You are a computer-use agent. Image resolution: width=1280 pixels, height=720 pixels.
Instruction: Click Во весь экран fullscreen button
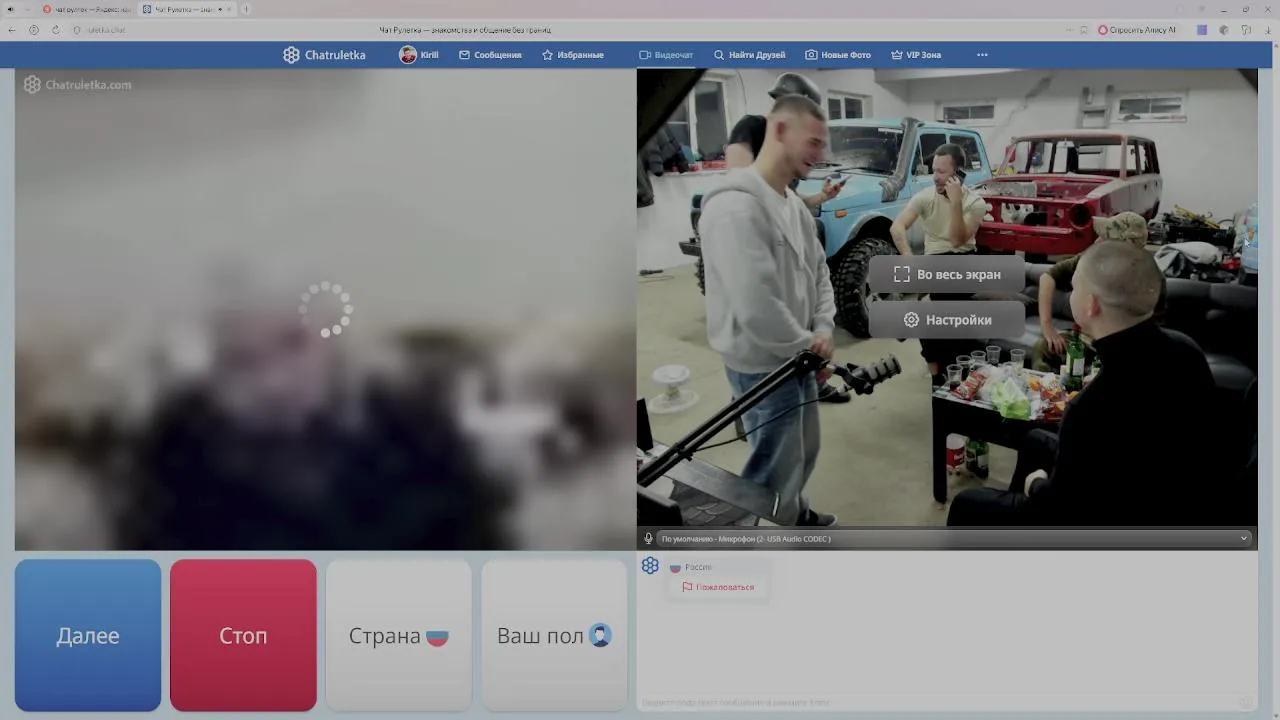[946, 274]
